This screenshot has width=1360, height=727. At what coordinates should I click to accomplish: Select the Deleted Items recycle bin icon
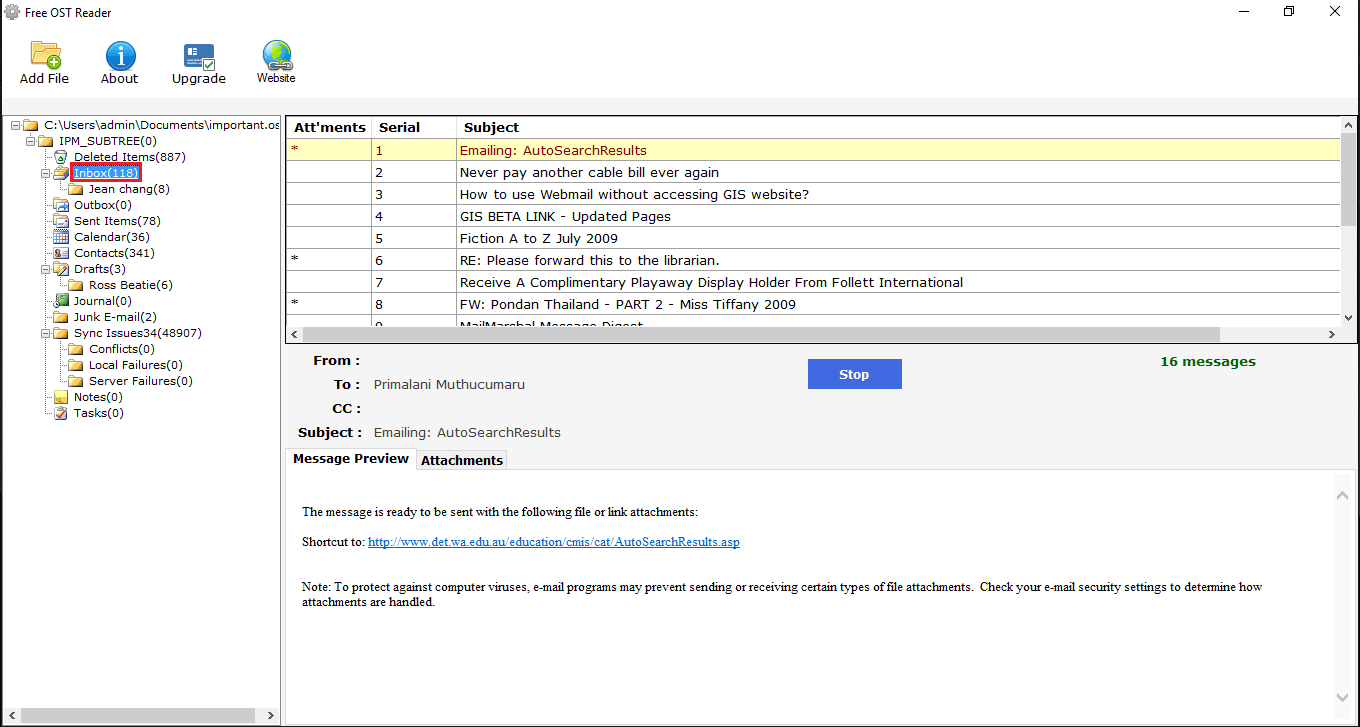[x=61, y=157]
